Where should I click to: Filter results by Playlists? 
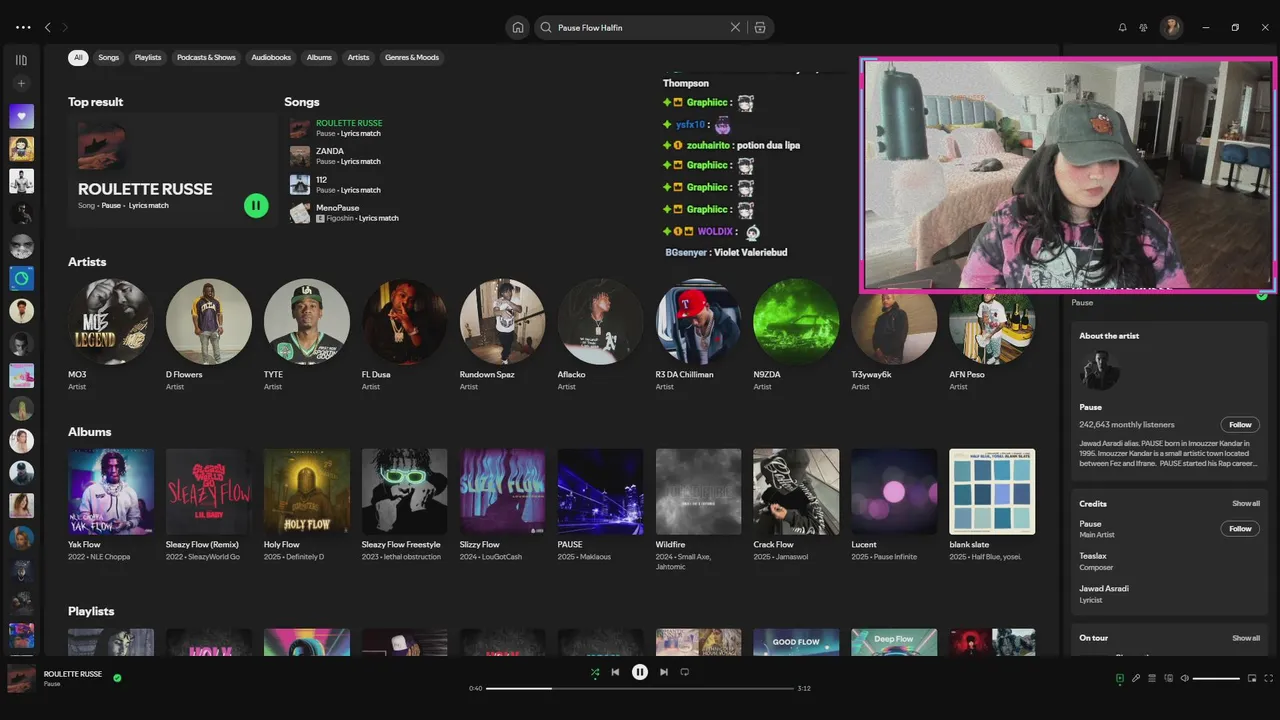pos(148,57)
